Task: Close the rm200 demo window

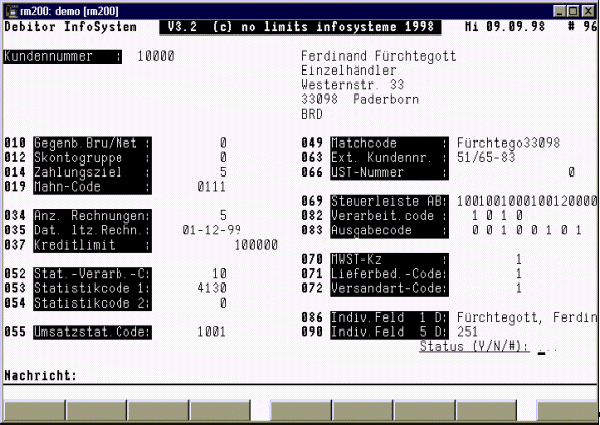Action: (x=587, y=9)
